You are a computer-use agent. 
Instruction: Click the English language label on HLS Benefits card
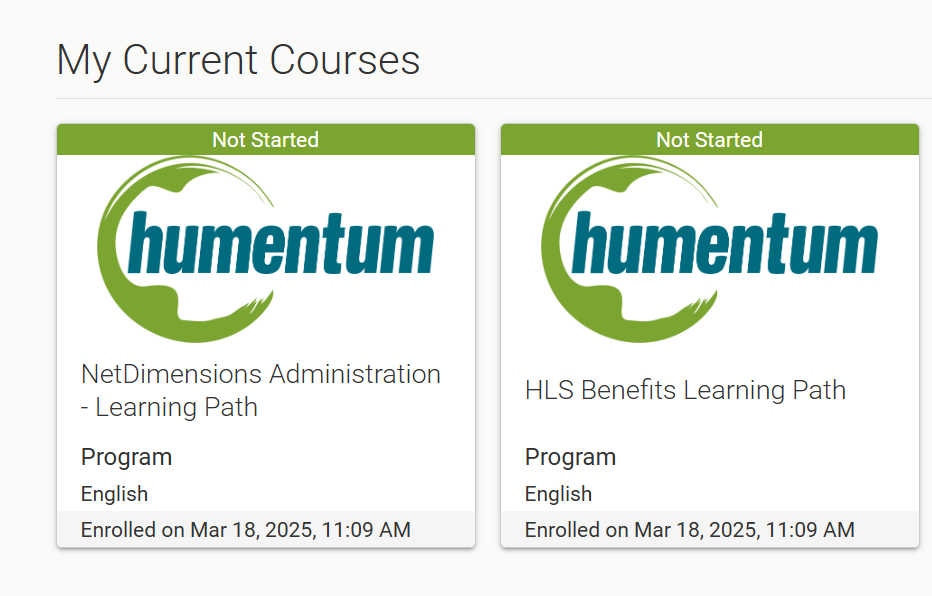tap(558, 494)
